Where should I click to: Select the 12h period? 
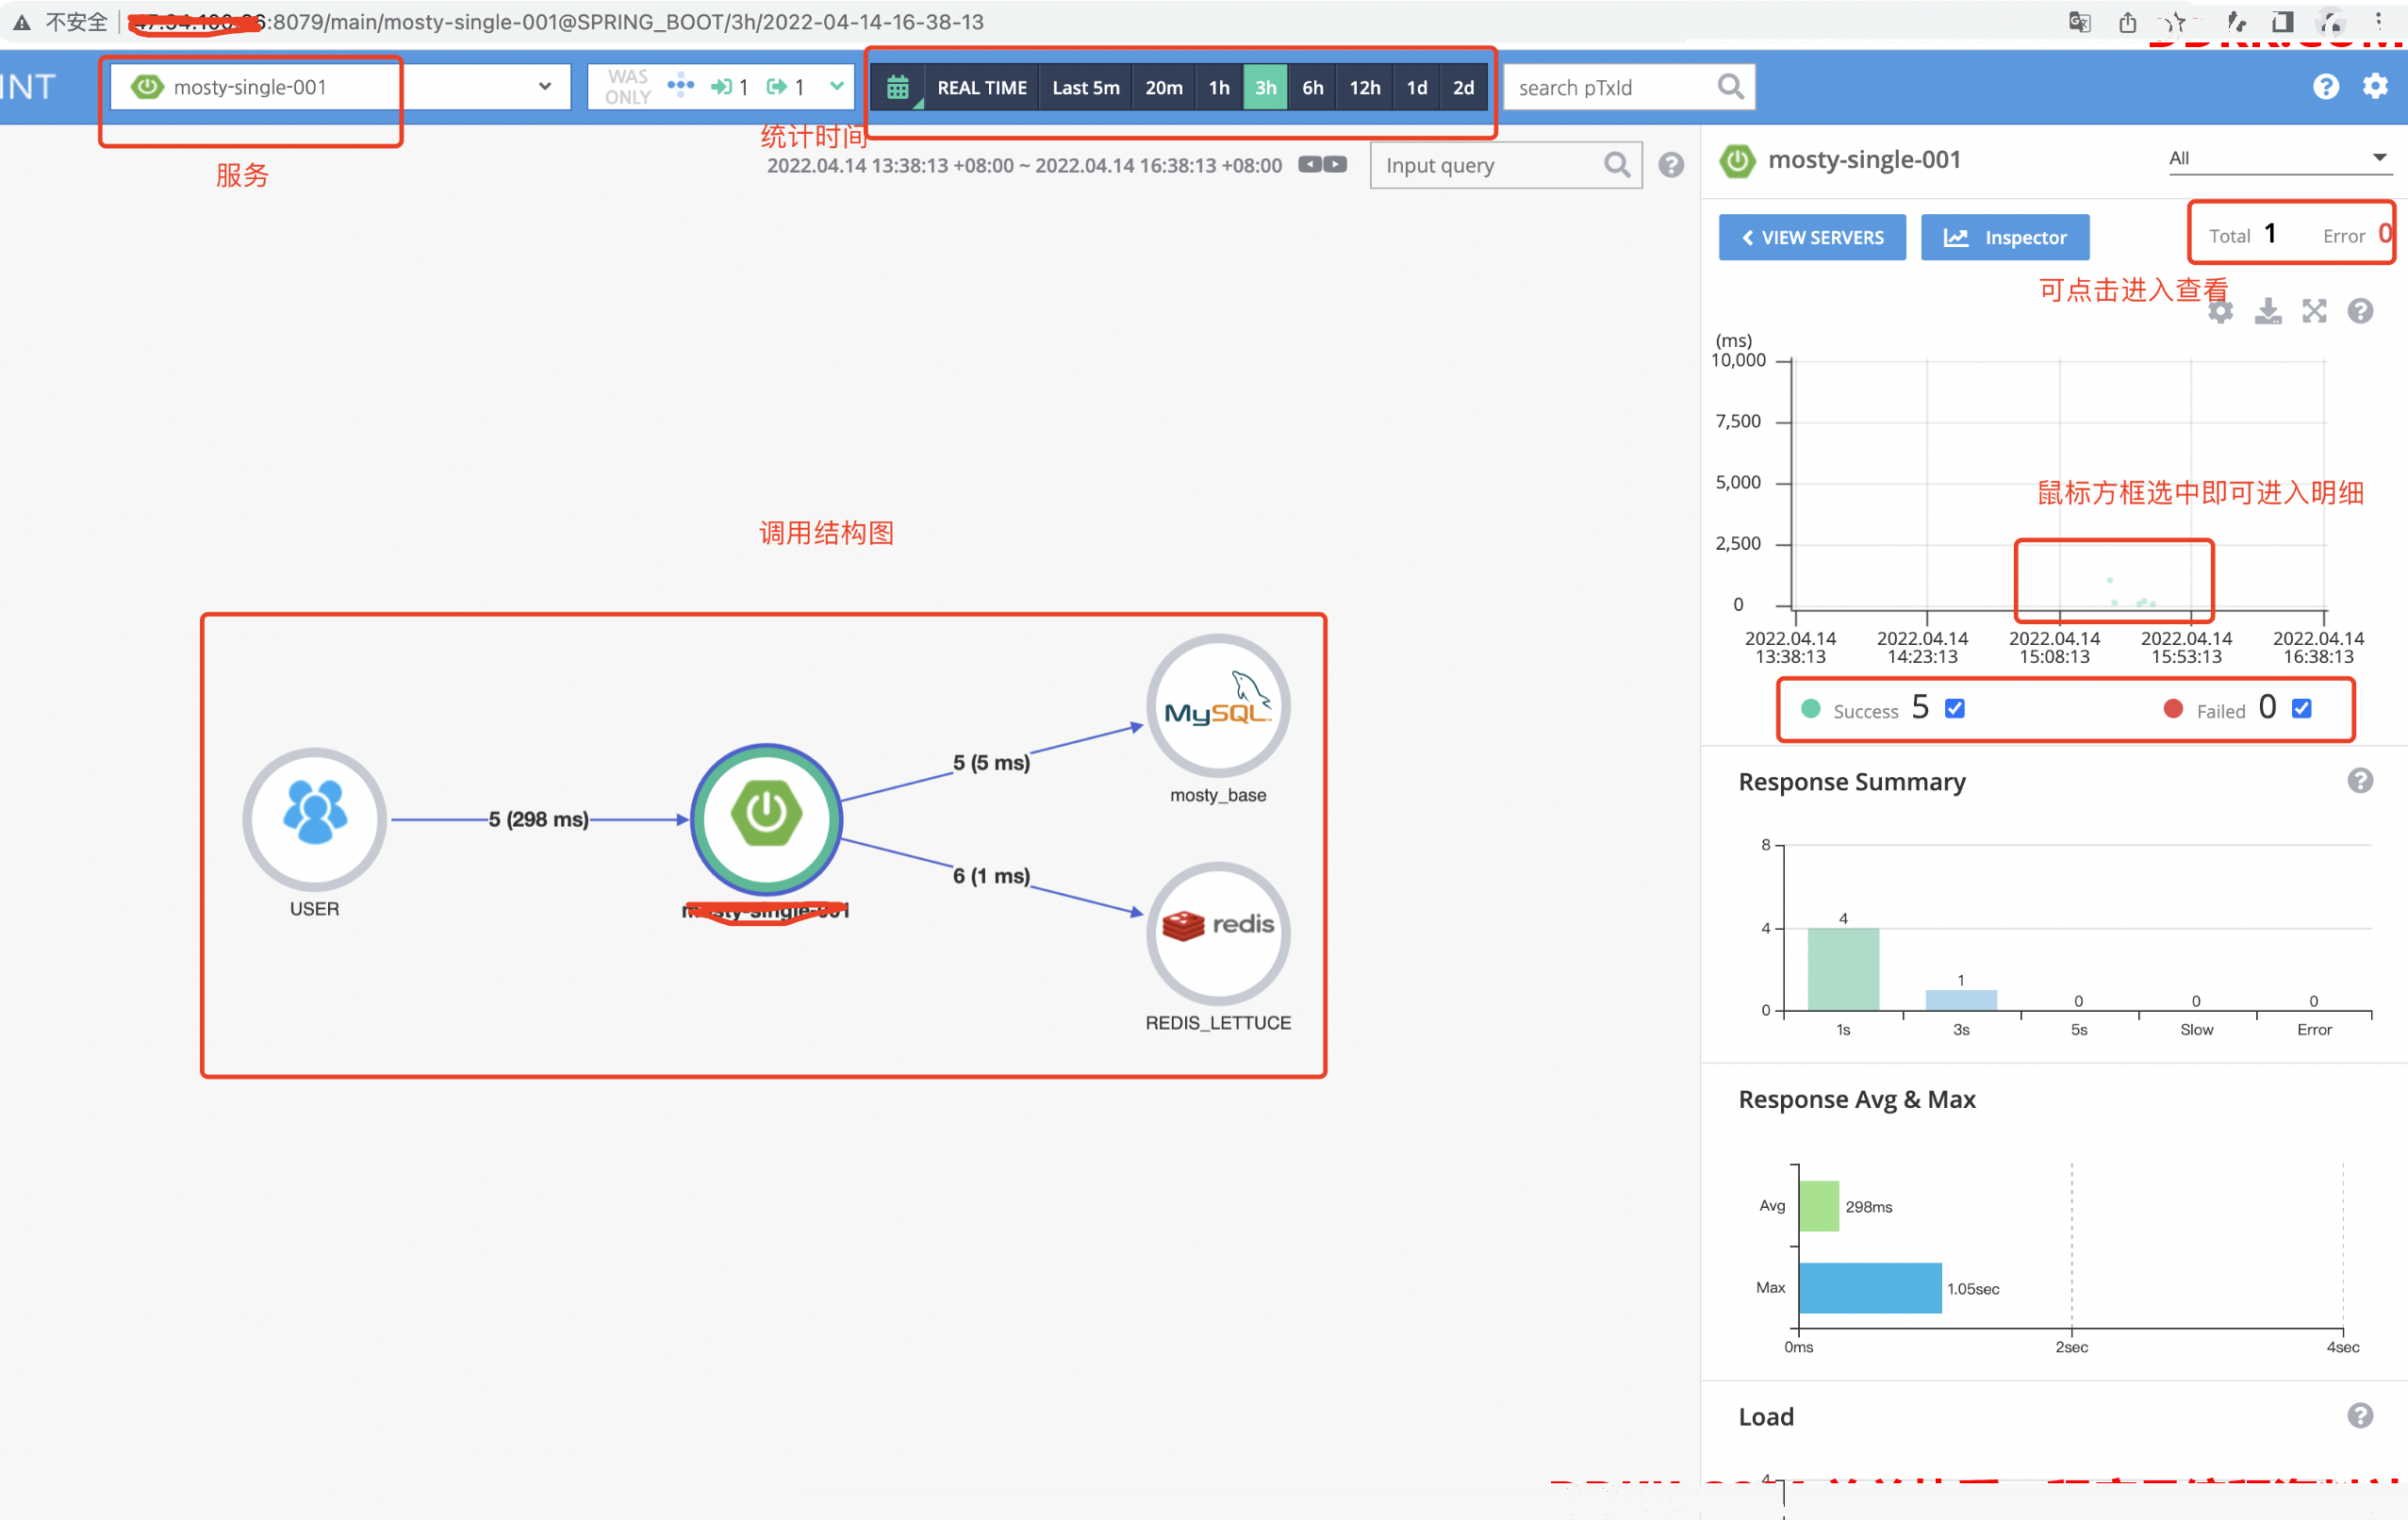click(1364, 87)
